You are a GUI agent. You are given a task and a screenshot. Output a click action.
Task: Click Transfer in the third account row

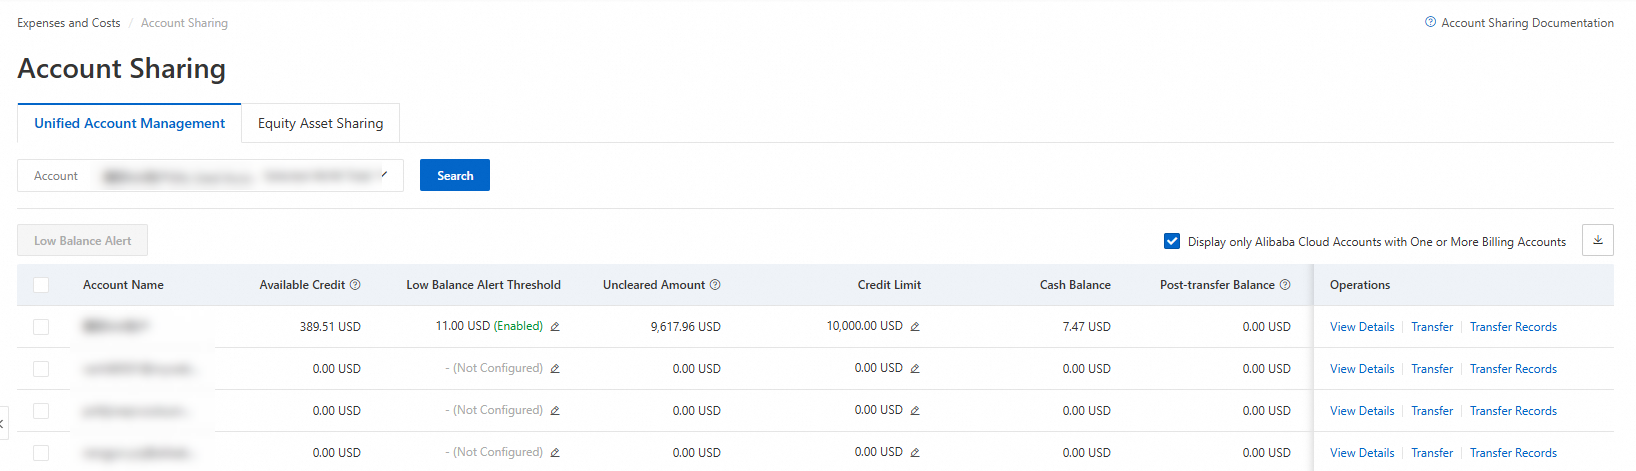coord(1432,411)
